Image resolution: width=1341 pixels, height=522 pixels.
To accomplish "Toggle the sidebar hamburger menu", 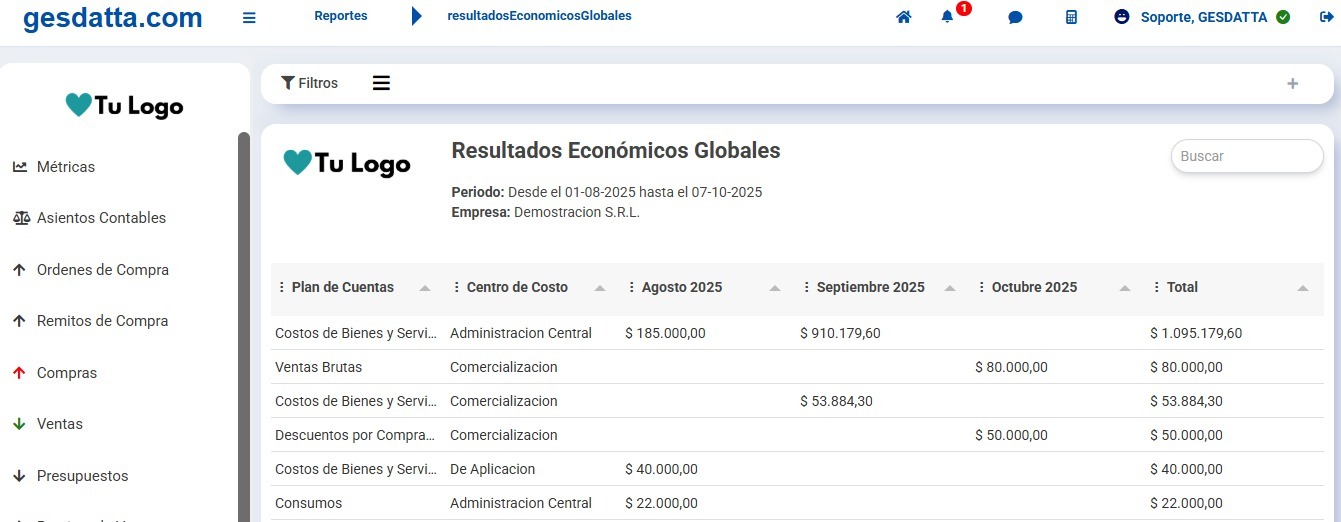I will point(249,17).
